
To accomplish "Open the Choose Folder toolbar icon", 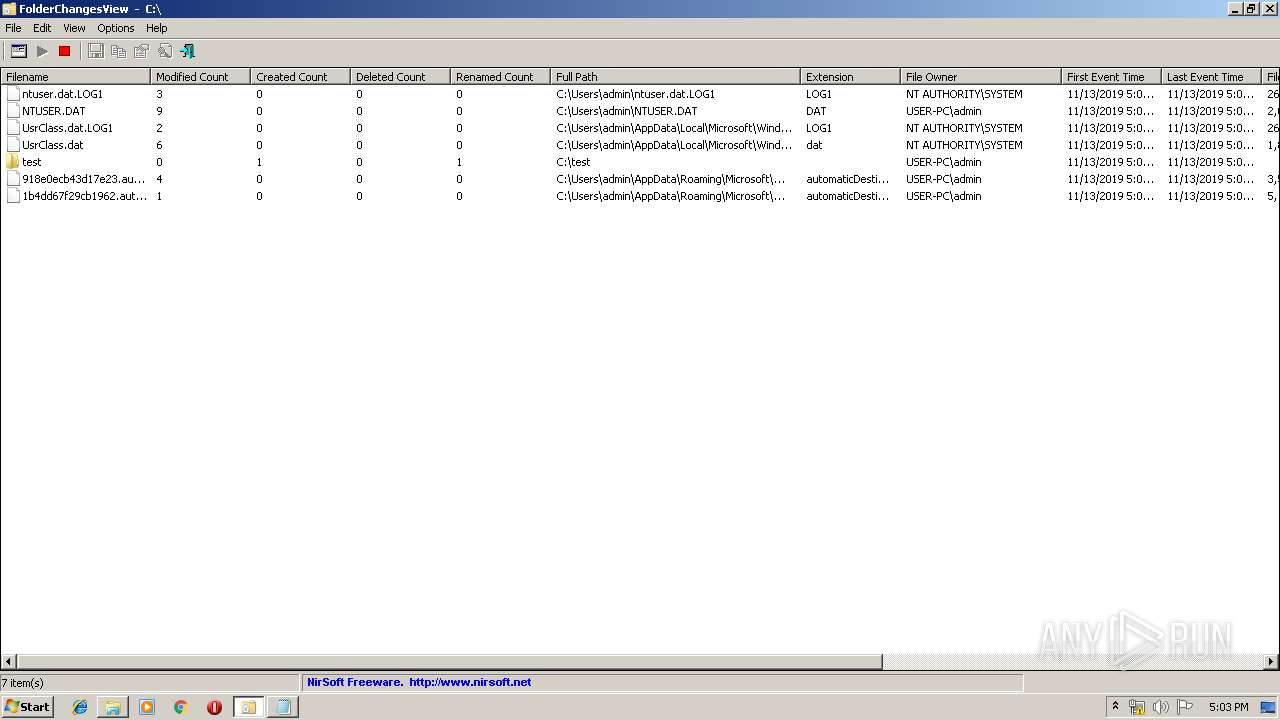I will [x=18, y=51].
